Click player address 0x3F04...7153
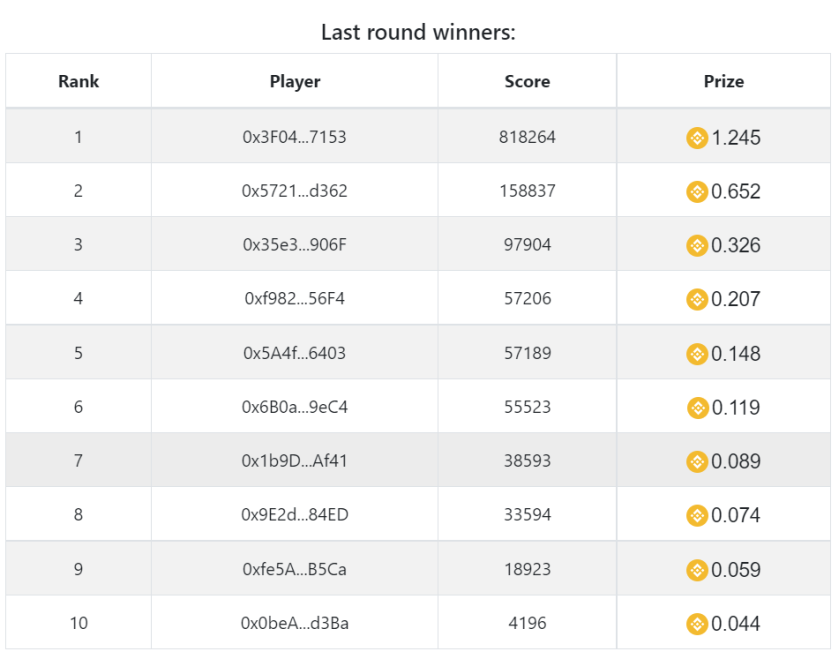 click(294, 137)
